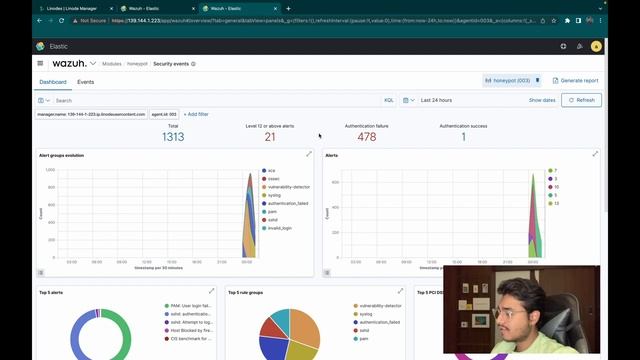Select Host Blocked by firewall legend entry
Viewport: 640px width, 360px height.
[189, 330]
